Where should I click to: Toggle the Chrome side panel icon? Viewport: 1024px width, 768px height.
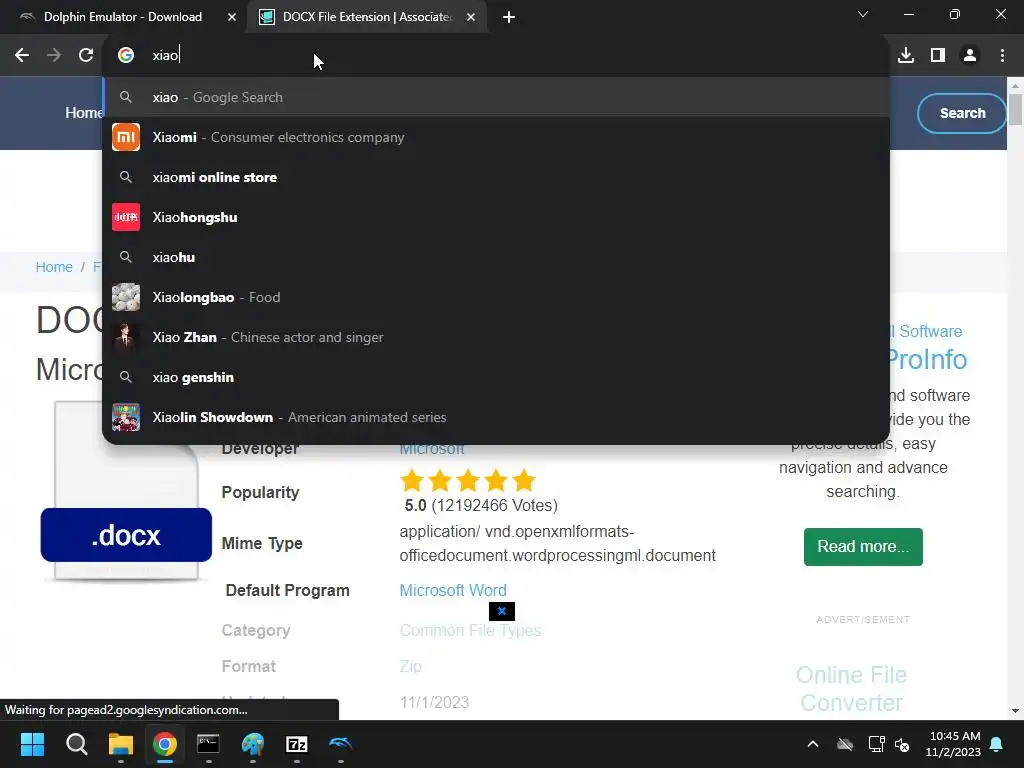tap(938, 56)
